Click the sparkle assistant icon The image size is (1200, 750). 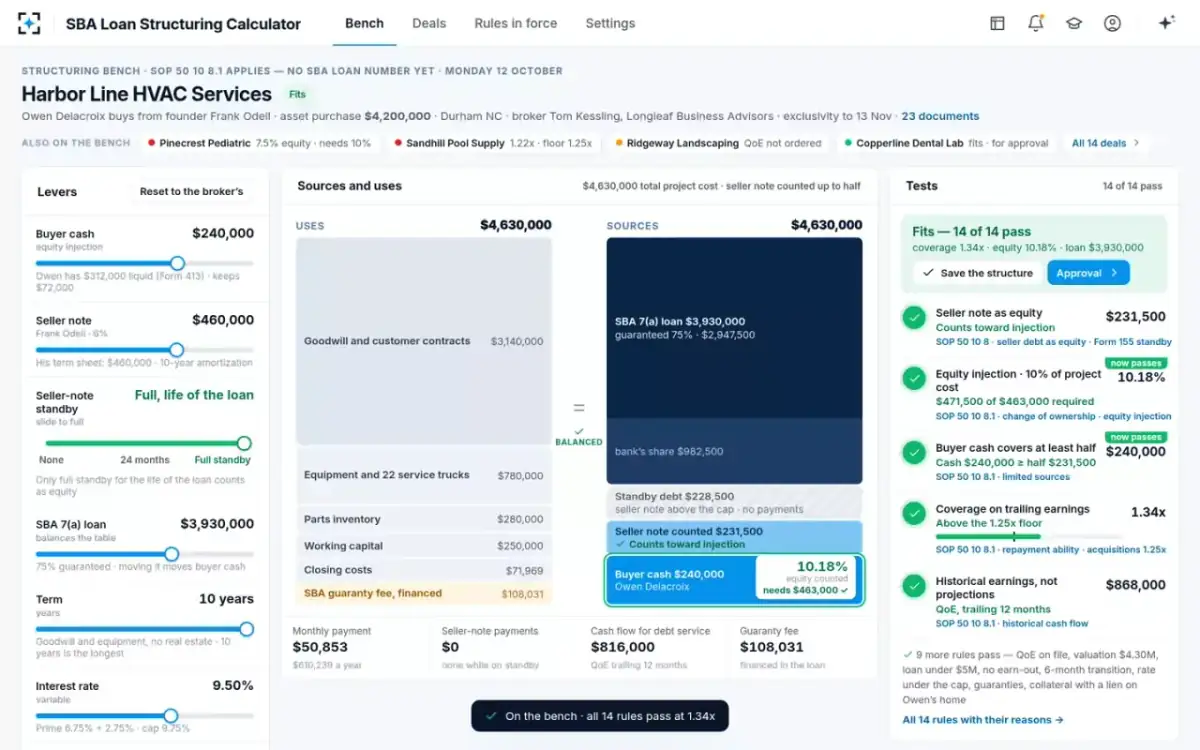[1165, 23]
